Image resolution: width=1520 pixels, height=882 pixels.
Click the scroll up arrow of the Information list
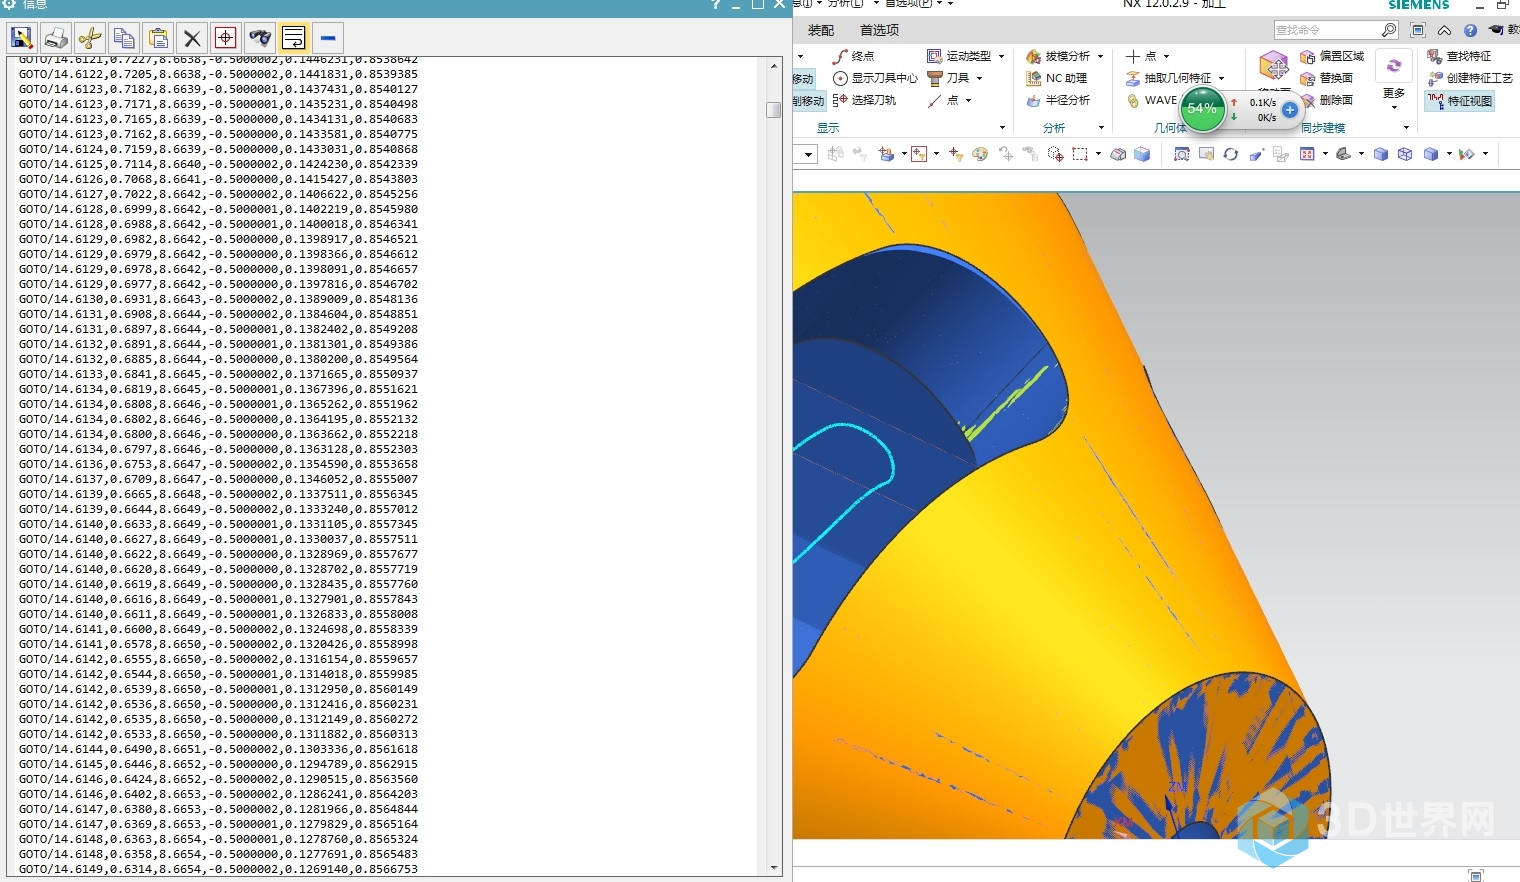pyautogui.click(x=773, y=66)
